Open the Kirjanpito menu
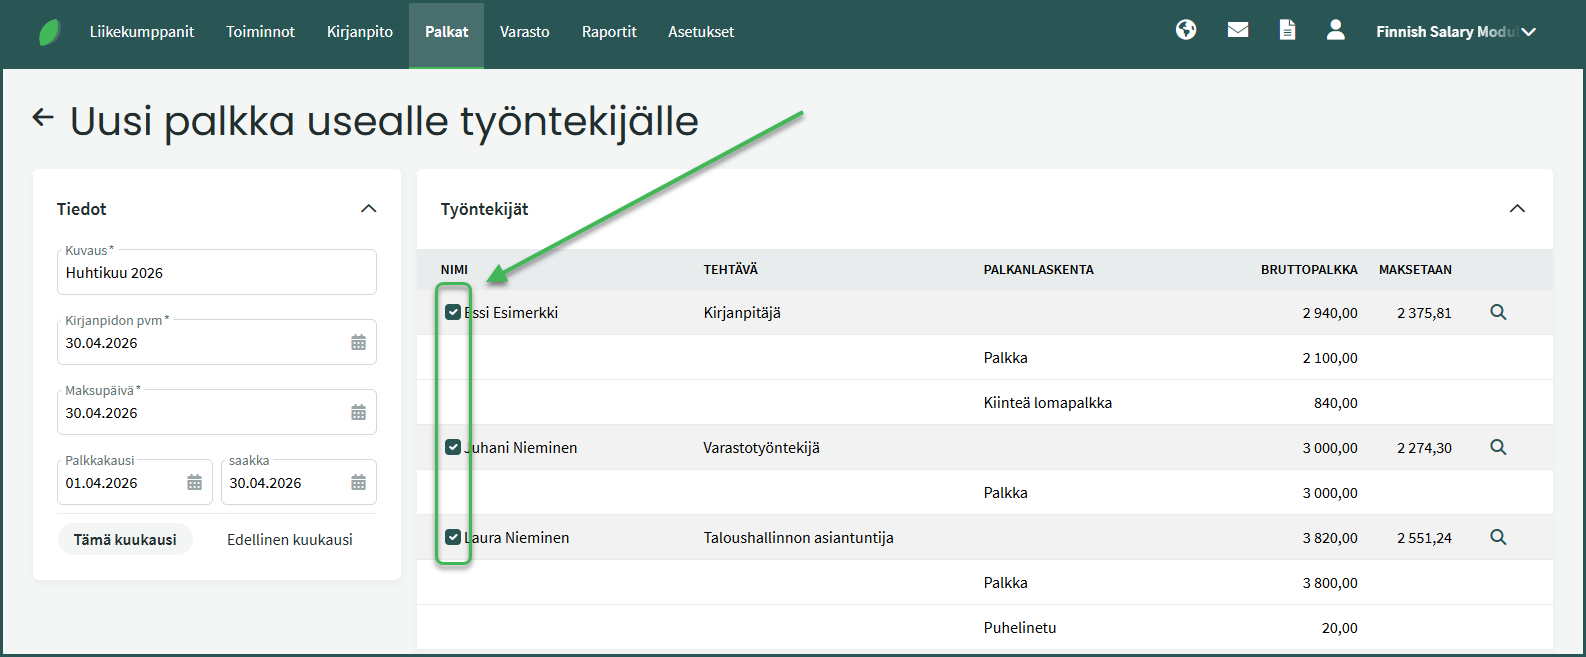 click(x=360, y=32)
